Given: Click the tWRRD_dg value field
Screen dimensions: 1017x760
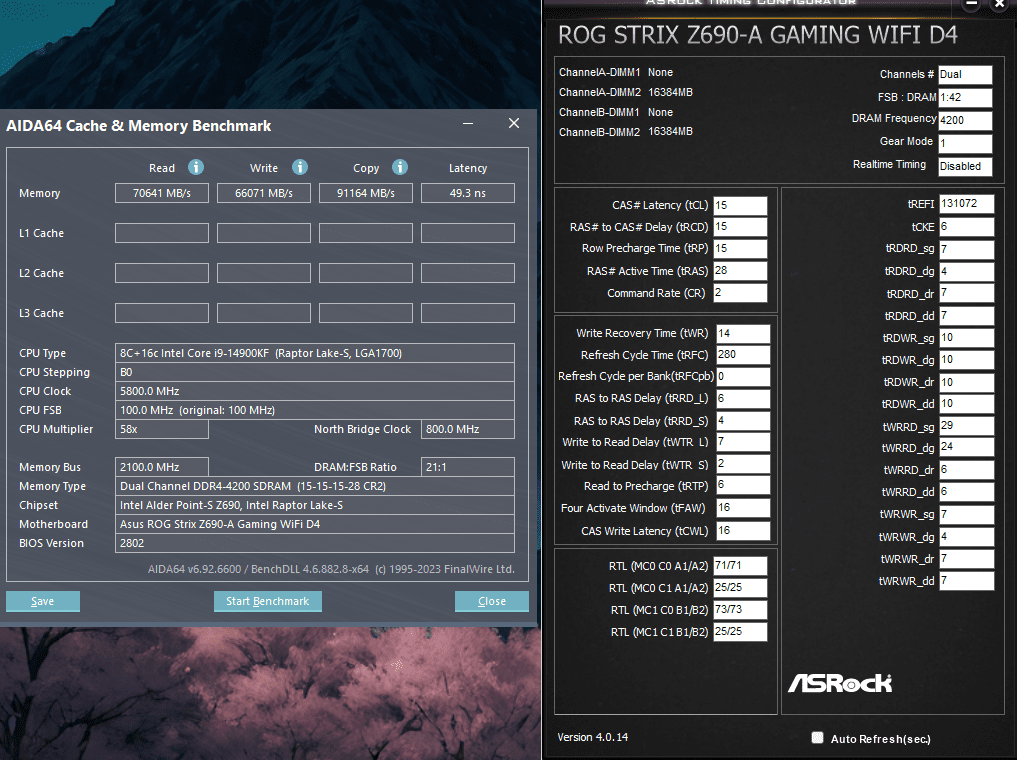Looking at the screenshot, I should point(966,447).
